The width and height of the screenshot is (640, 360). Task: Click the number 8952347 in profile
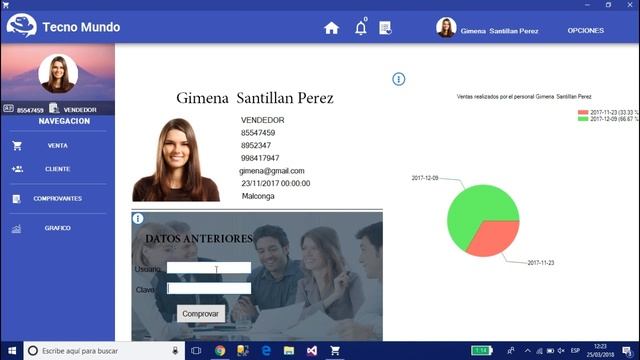(x=256, y=145)
